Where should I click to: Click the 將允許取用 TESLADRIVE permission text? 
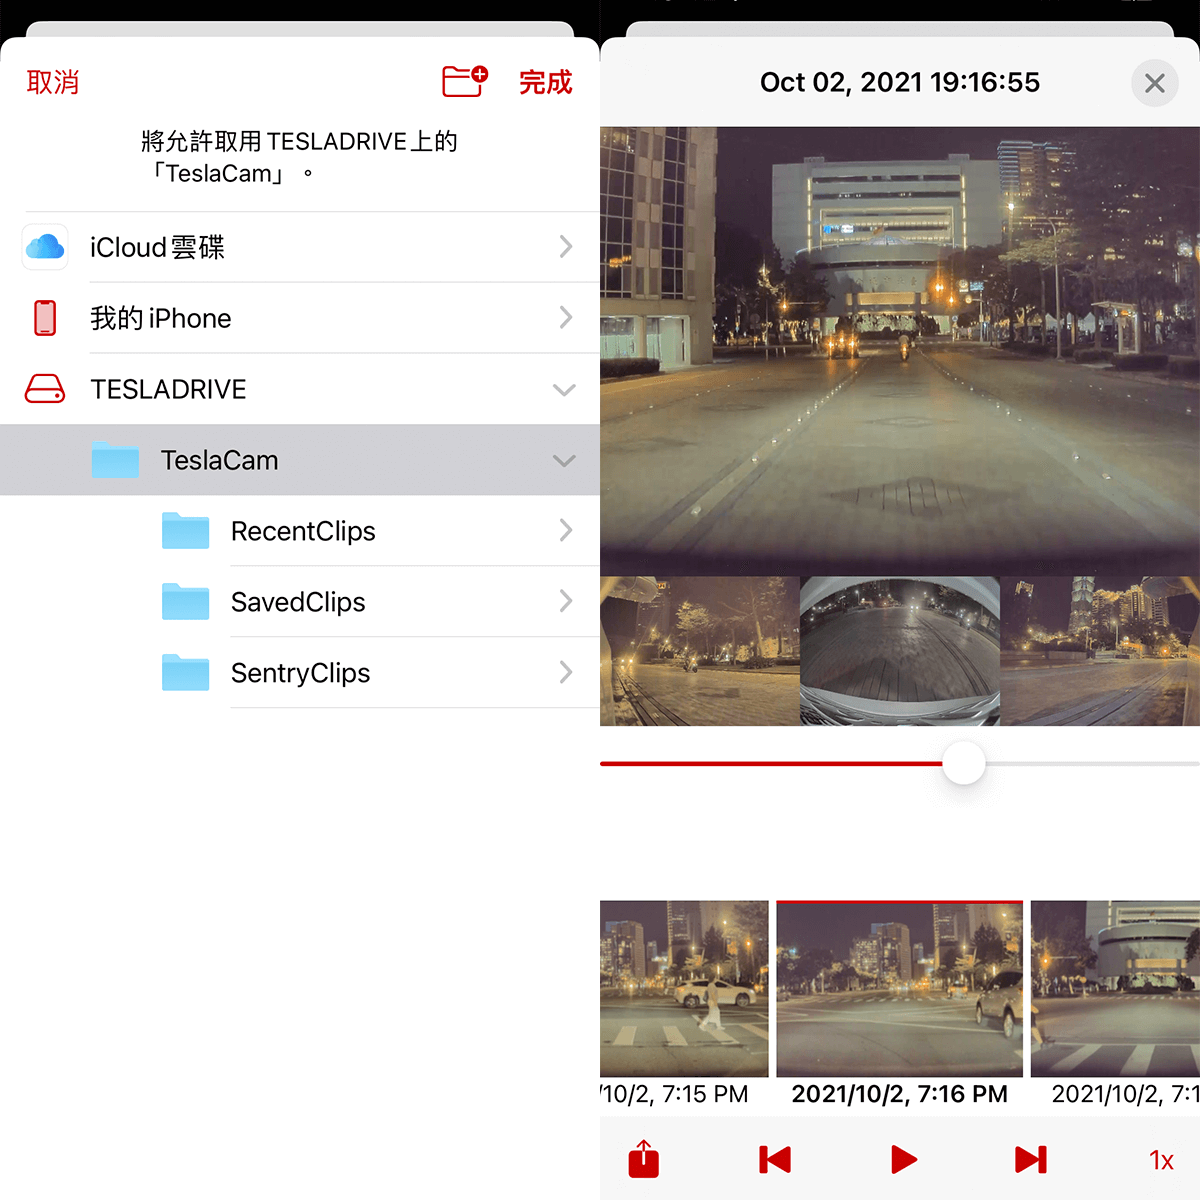(x=300, y=157)
